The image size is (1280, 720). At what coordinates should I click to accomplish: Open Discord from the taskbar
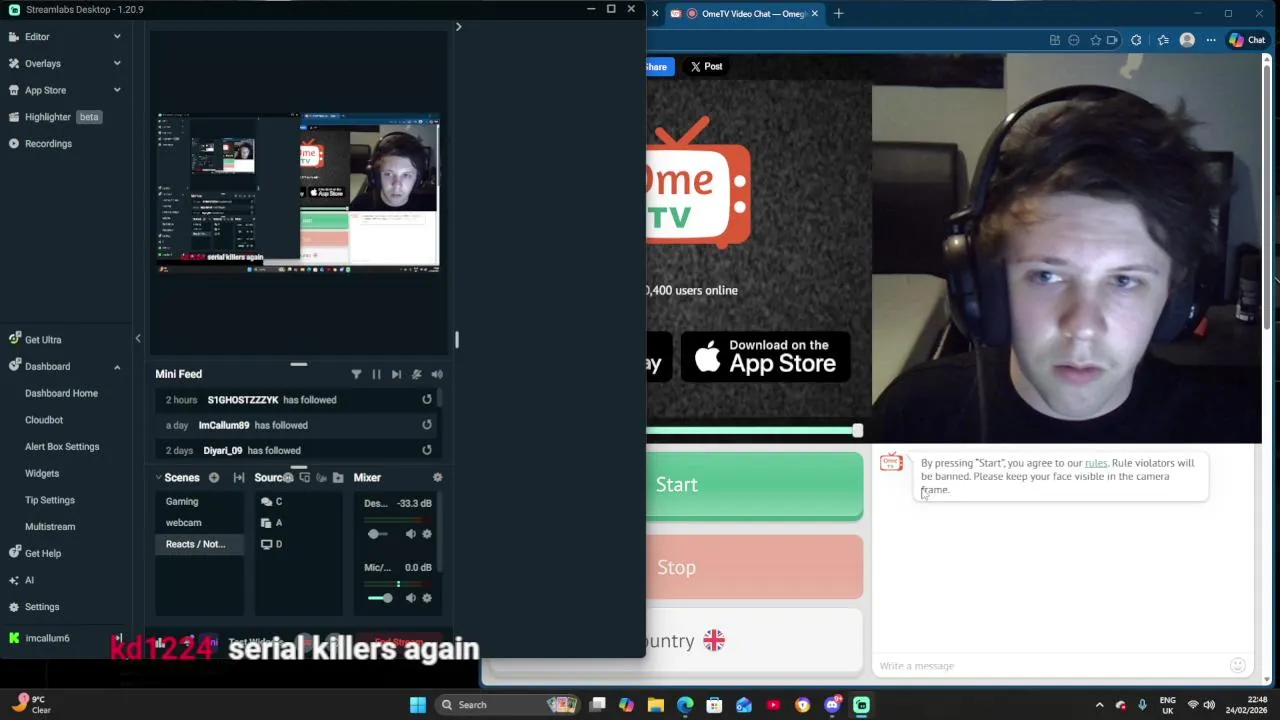pyautogui.click(x=832, y=705)
